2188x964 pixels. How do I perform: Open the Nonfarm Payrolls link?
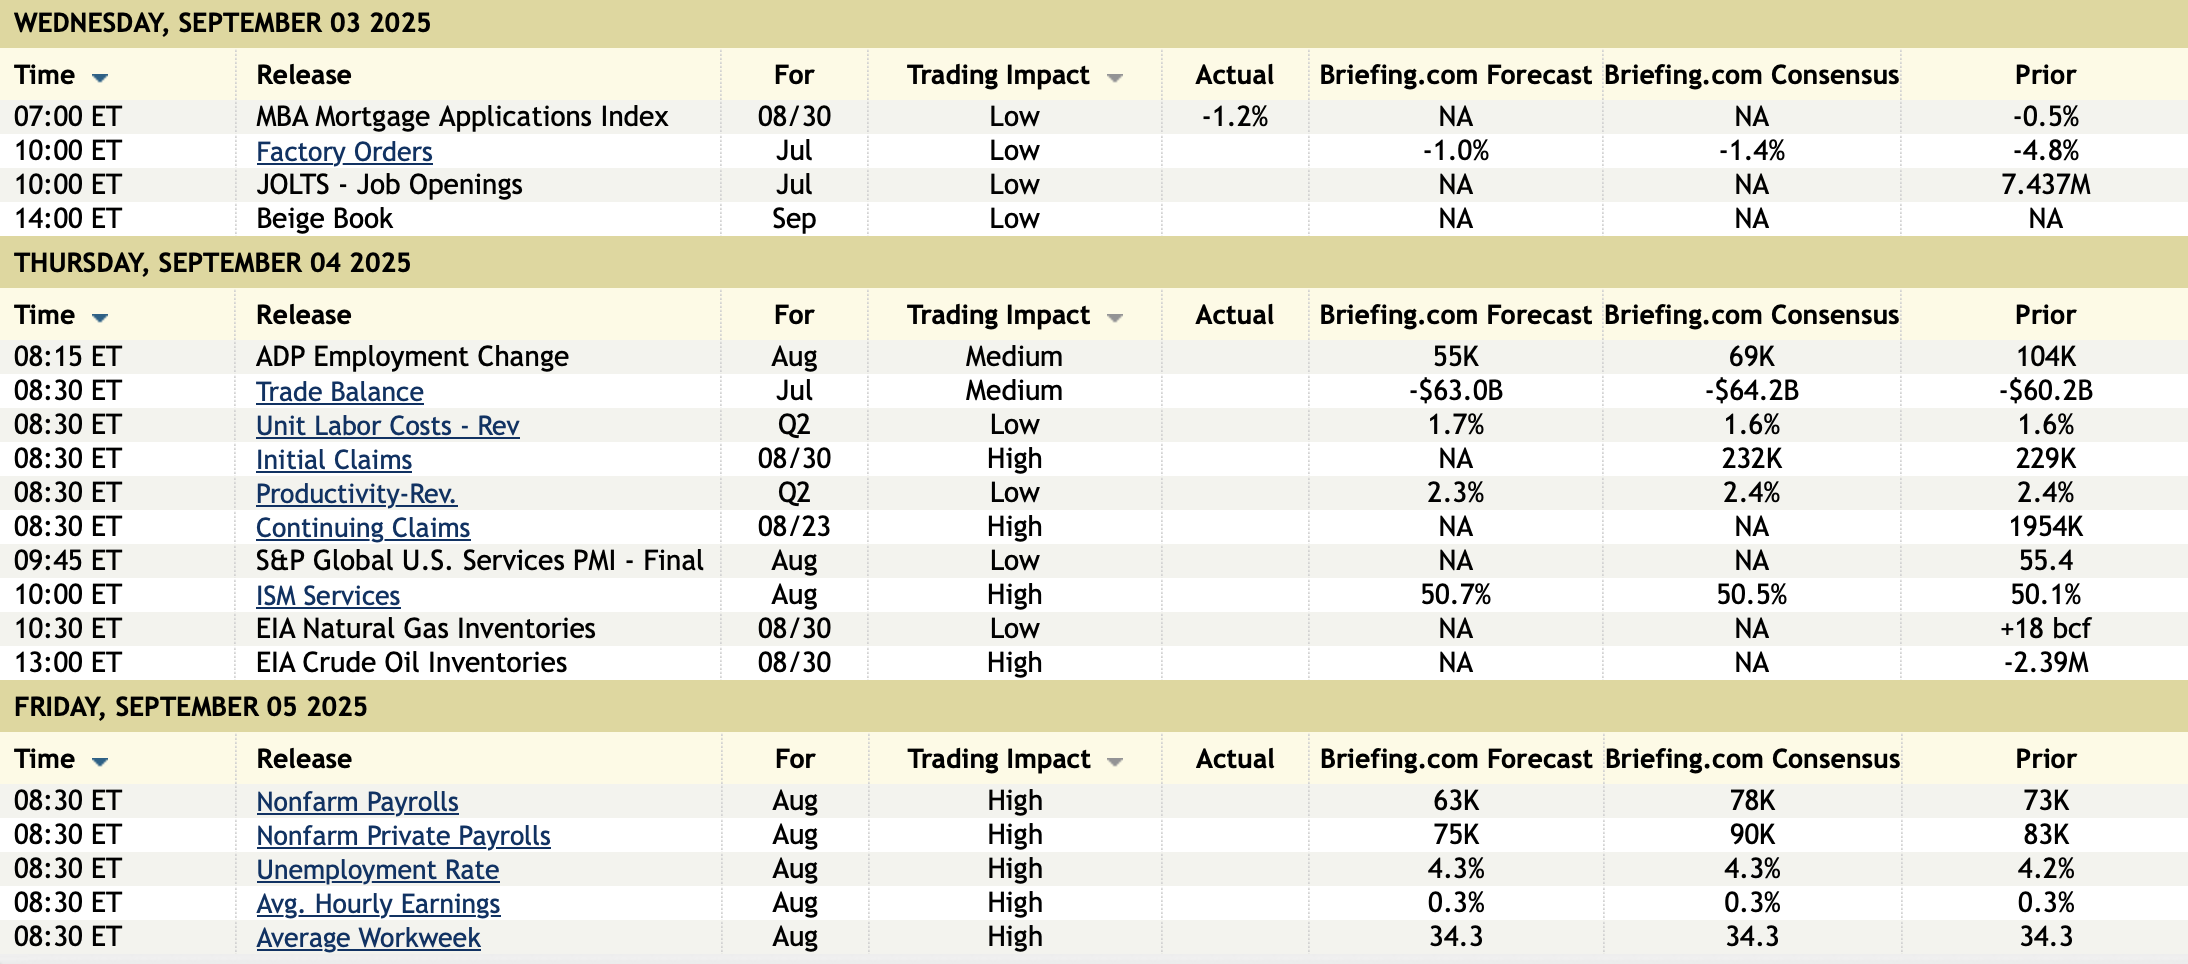click(x=357, y=802)
